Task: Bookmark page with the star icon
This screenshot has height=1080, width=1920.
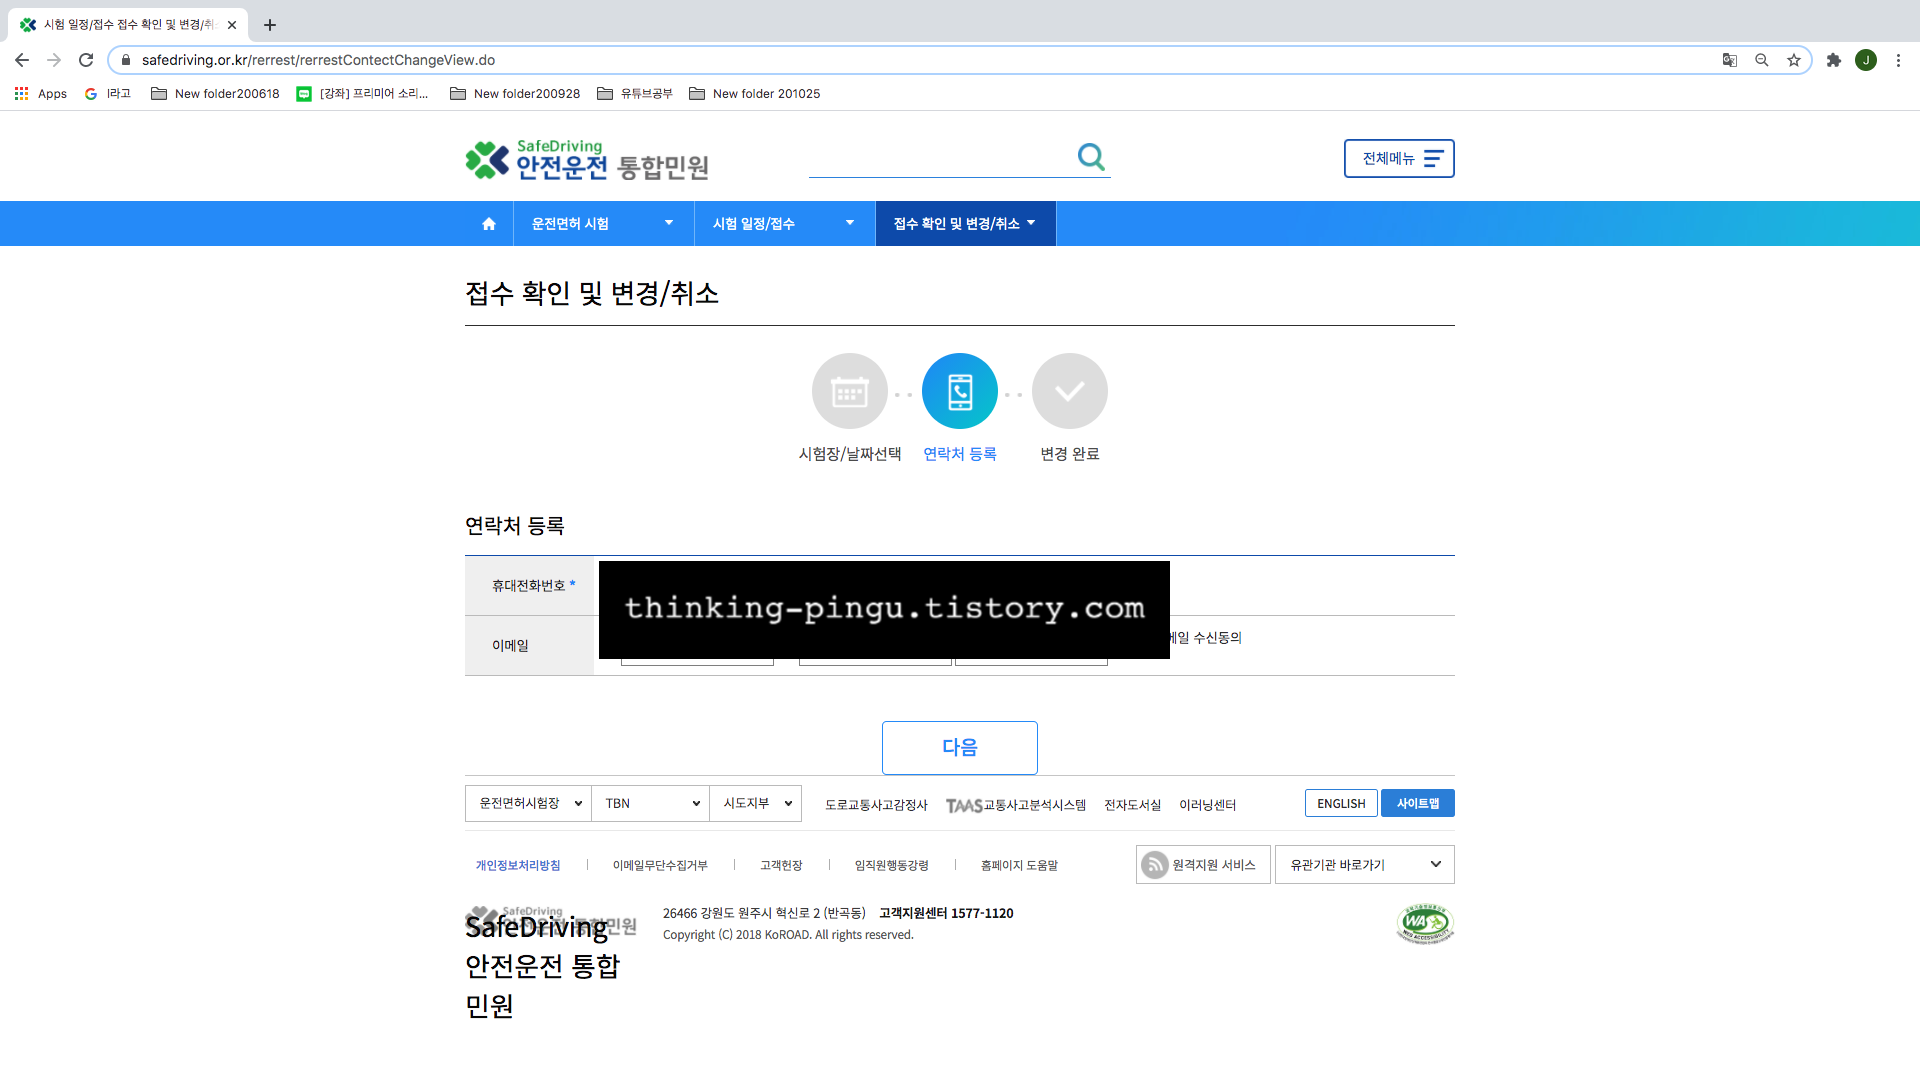Action: (1794, 60)
